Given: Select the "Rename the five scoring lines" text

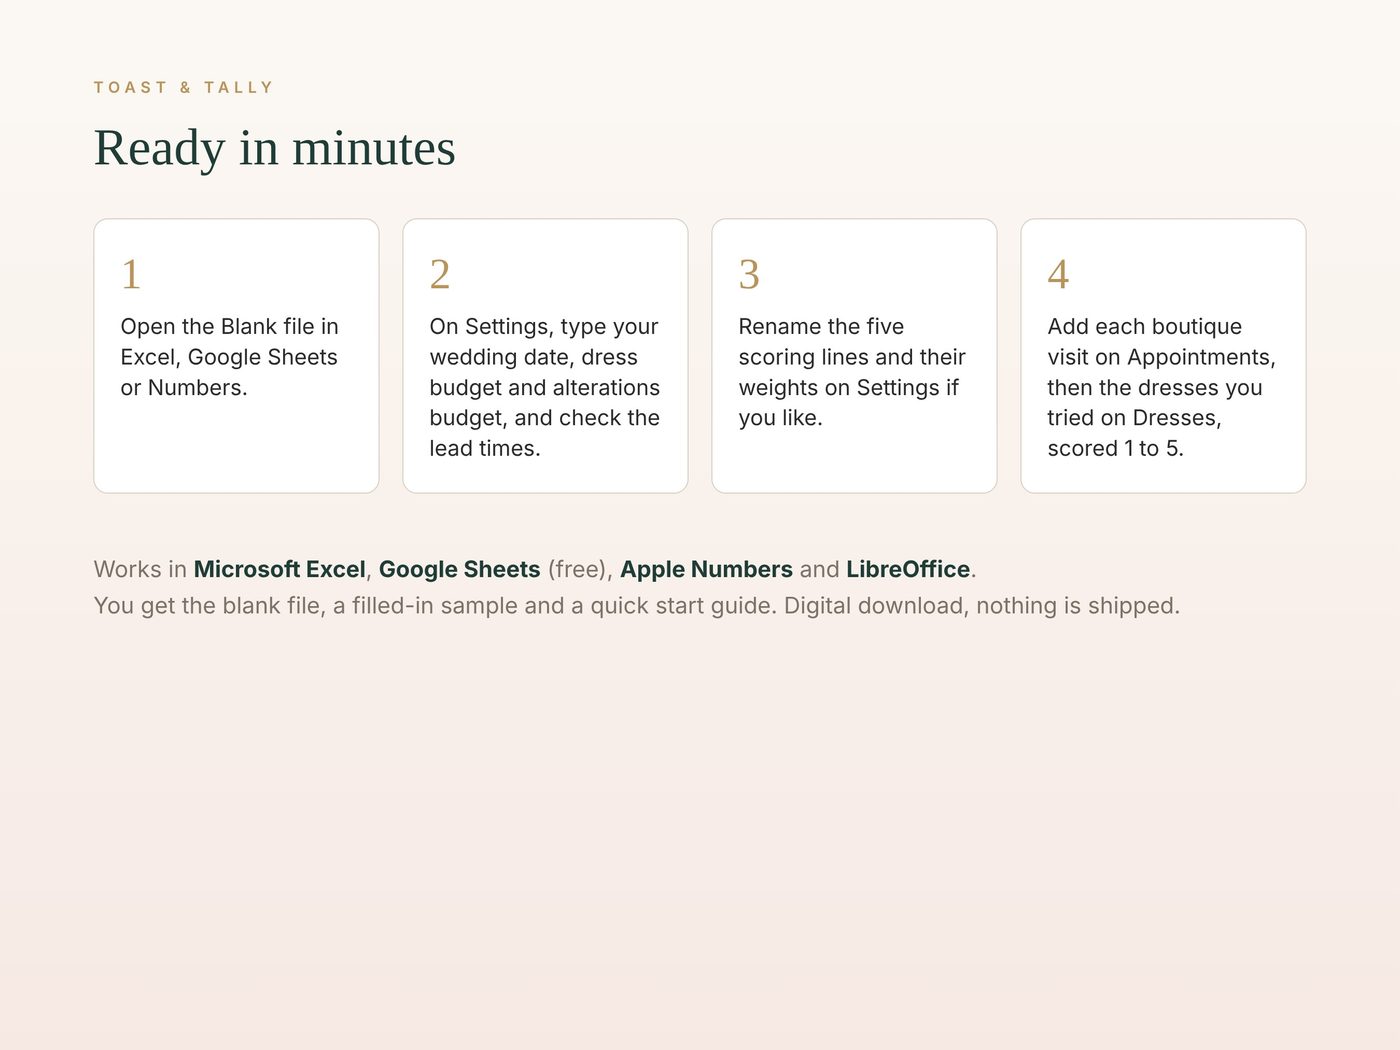Looking at the screenshot, I should (x=852, y=372).
